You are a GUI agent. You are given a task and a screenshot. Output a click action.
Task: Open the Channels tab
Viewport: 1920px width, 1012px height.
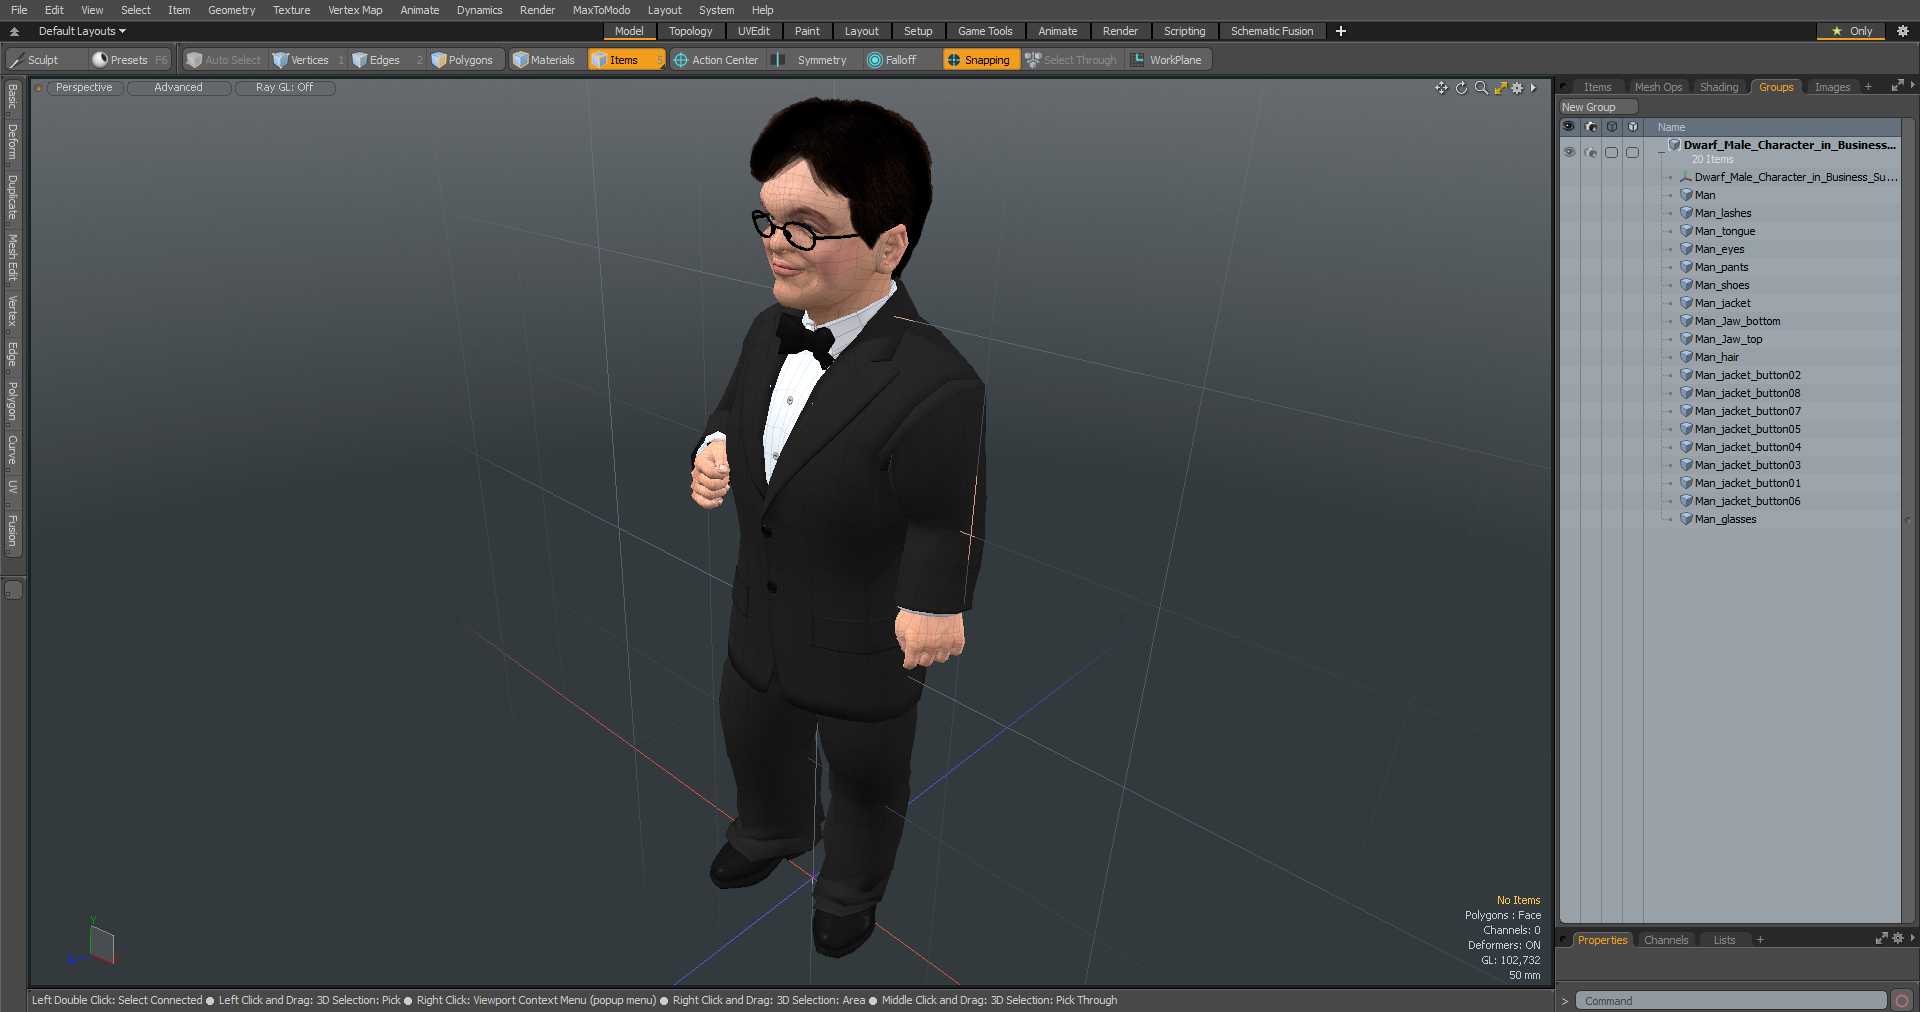(x=1666, y=940)
